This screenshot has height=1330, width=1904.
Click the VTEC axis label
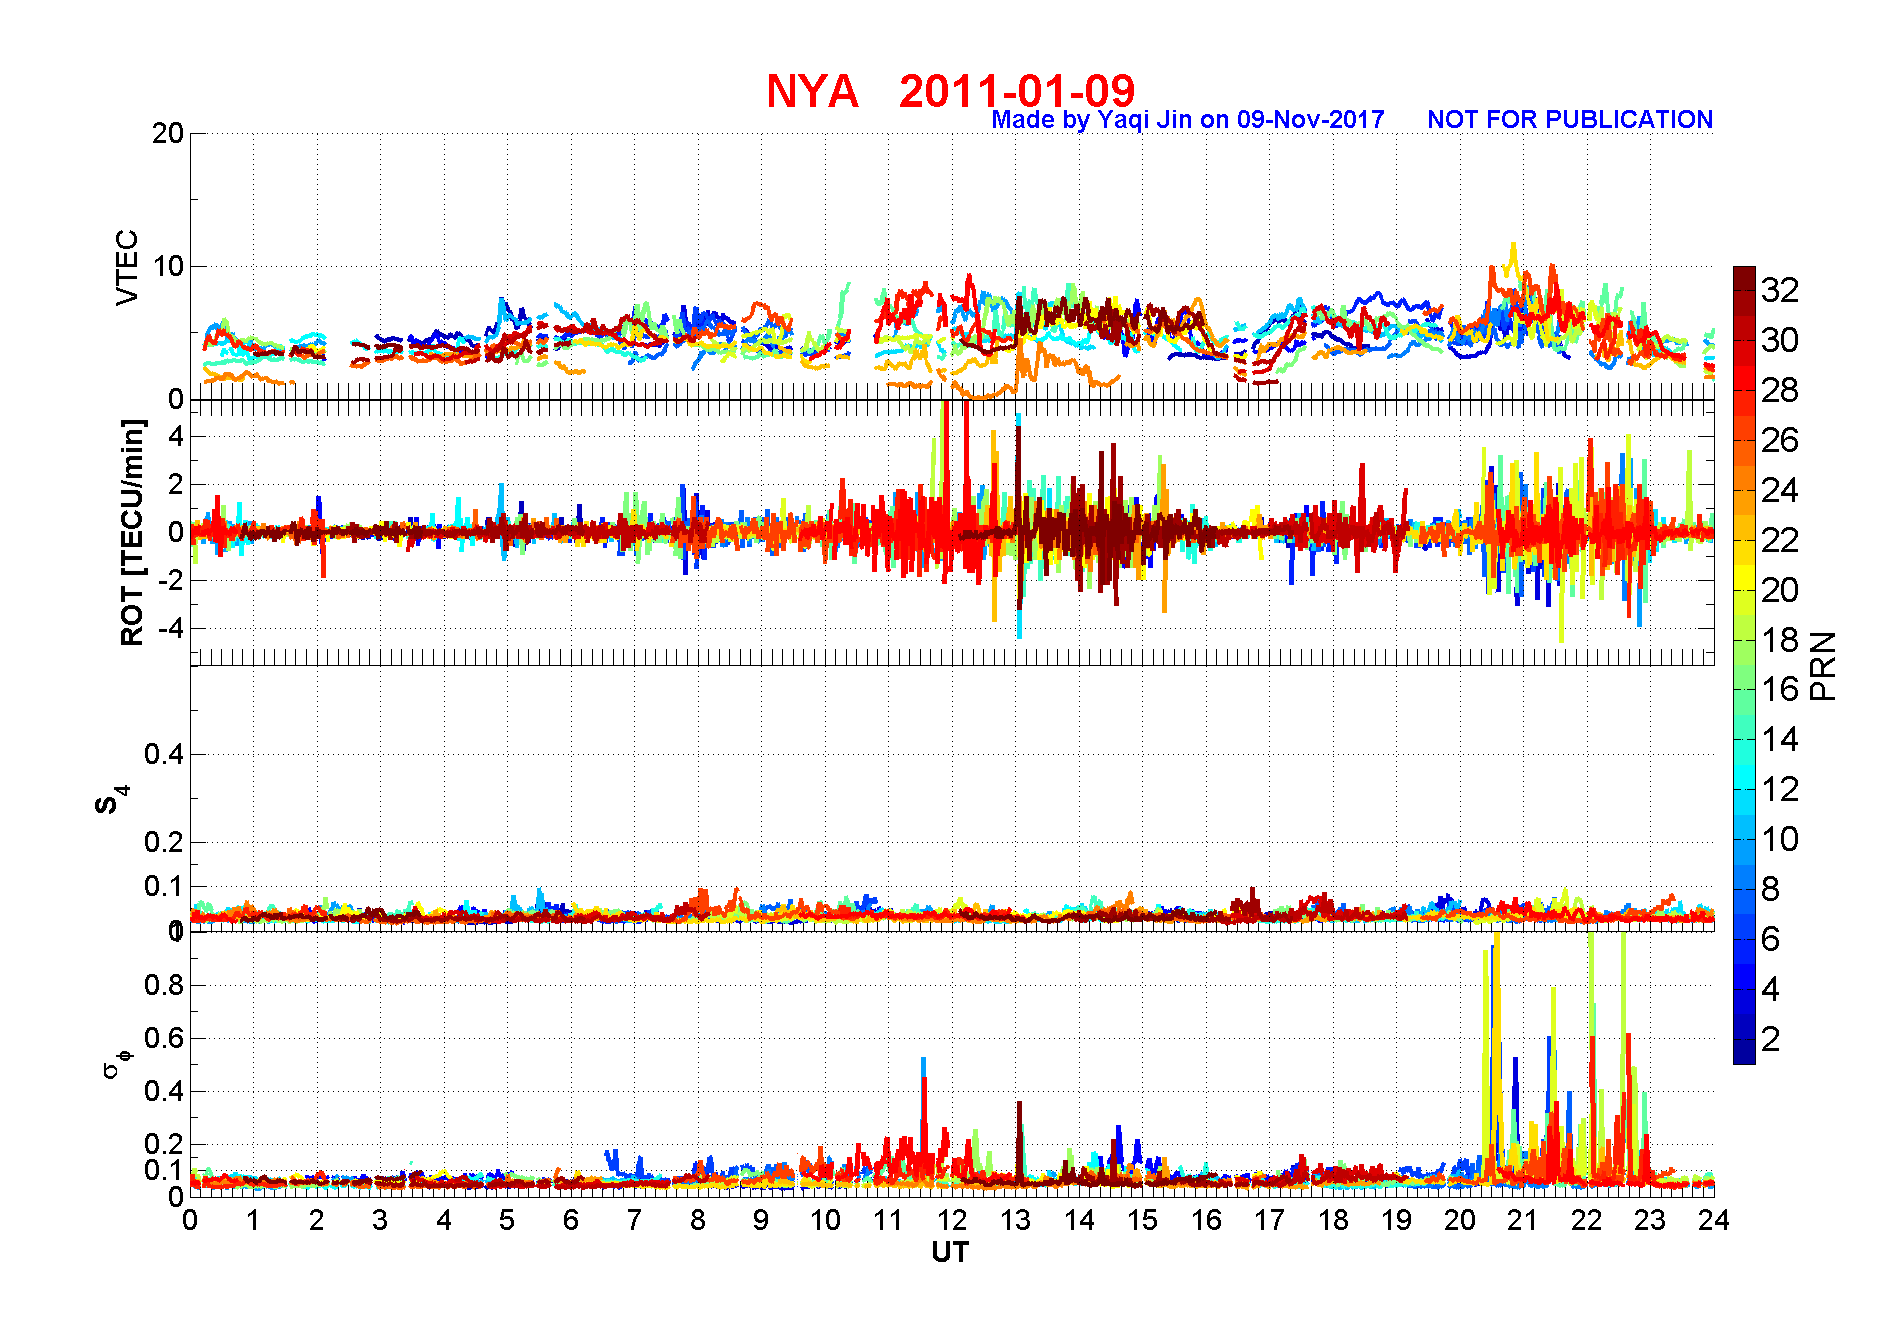[x=128, y=268]
